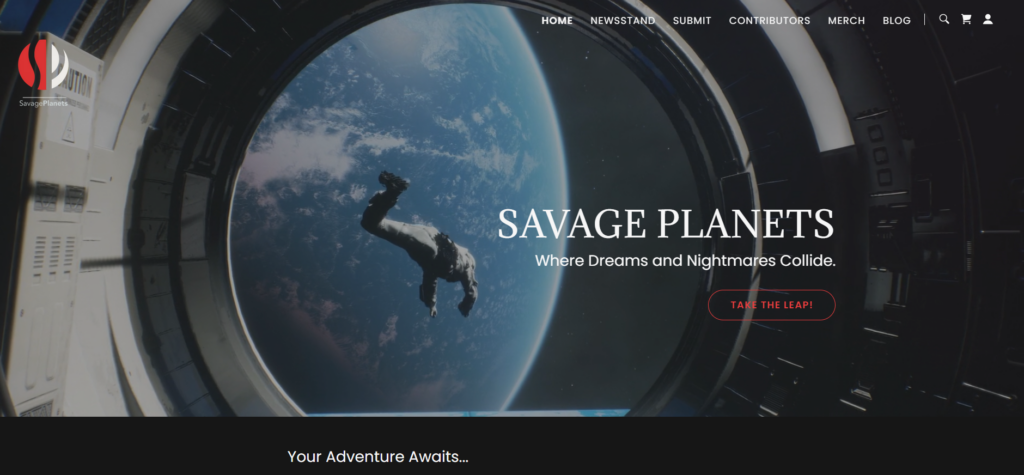Open the NEWSSTAND menu item

pos(622,20)
